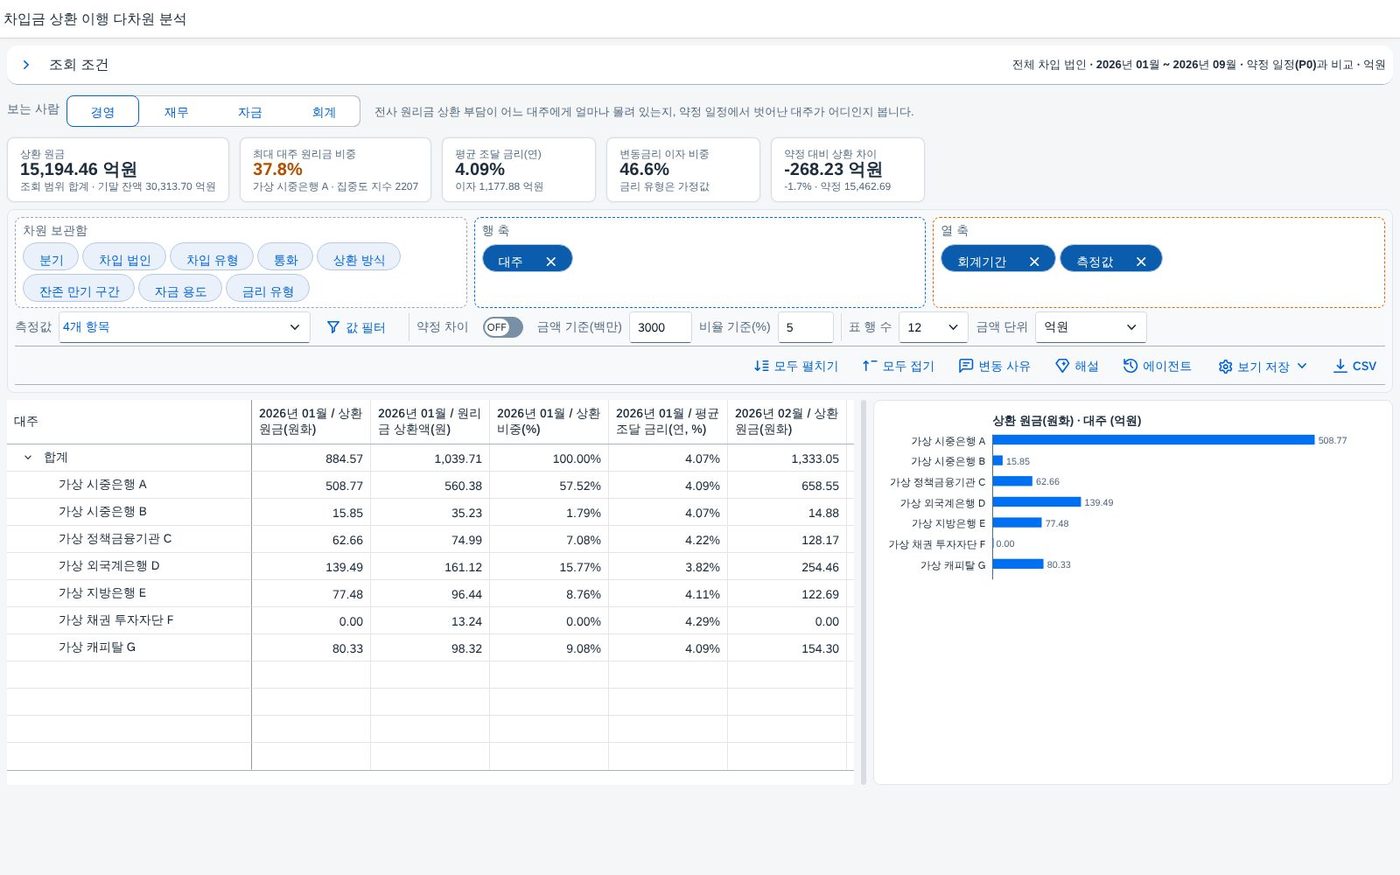Switch to the 자금 viewer tab
The image size is (1400, 875).
tap(250, 112)
